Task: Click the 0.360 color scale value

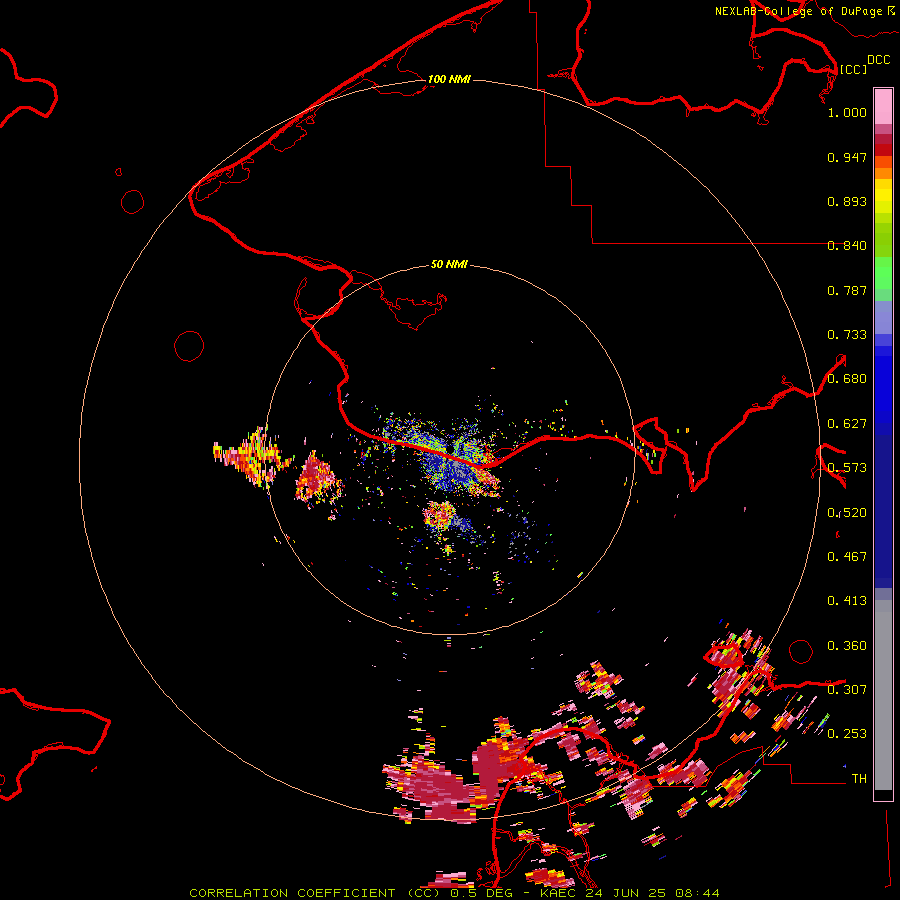Action: click(x=847, y=646)
